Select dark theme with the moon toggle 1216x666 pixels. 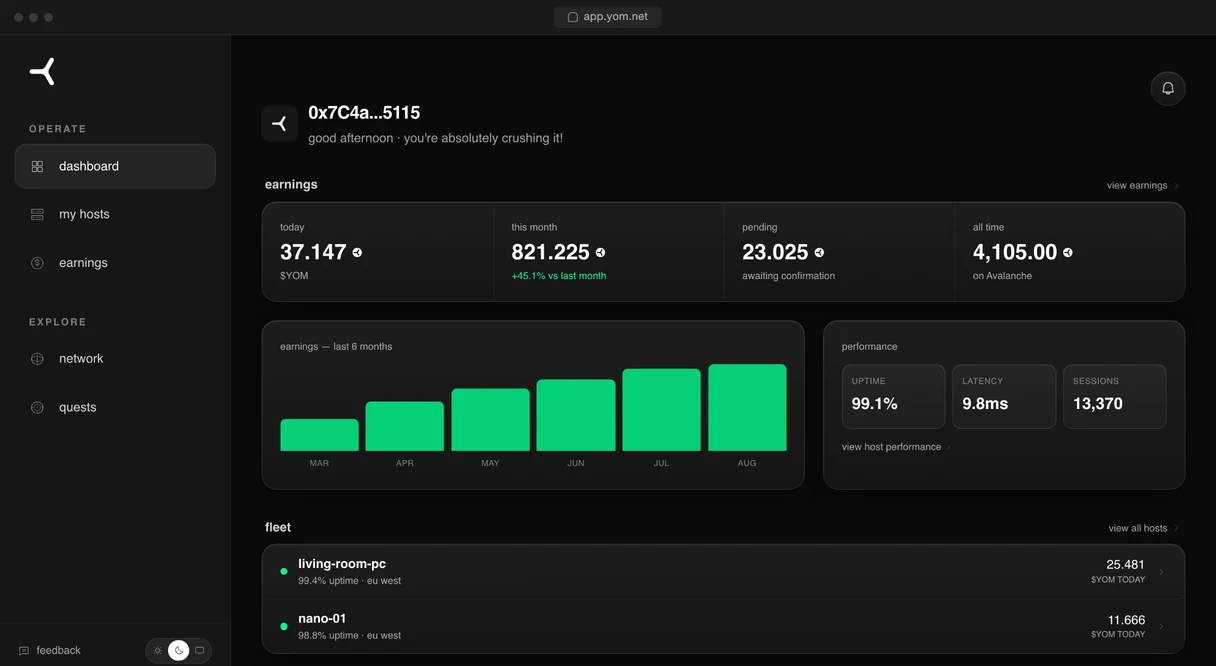click(179, 650)
